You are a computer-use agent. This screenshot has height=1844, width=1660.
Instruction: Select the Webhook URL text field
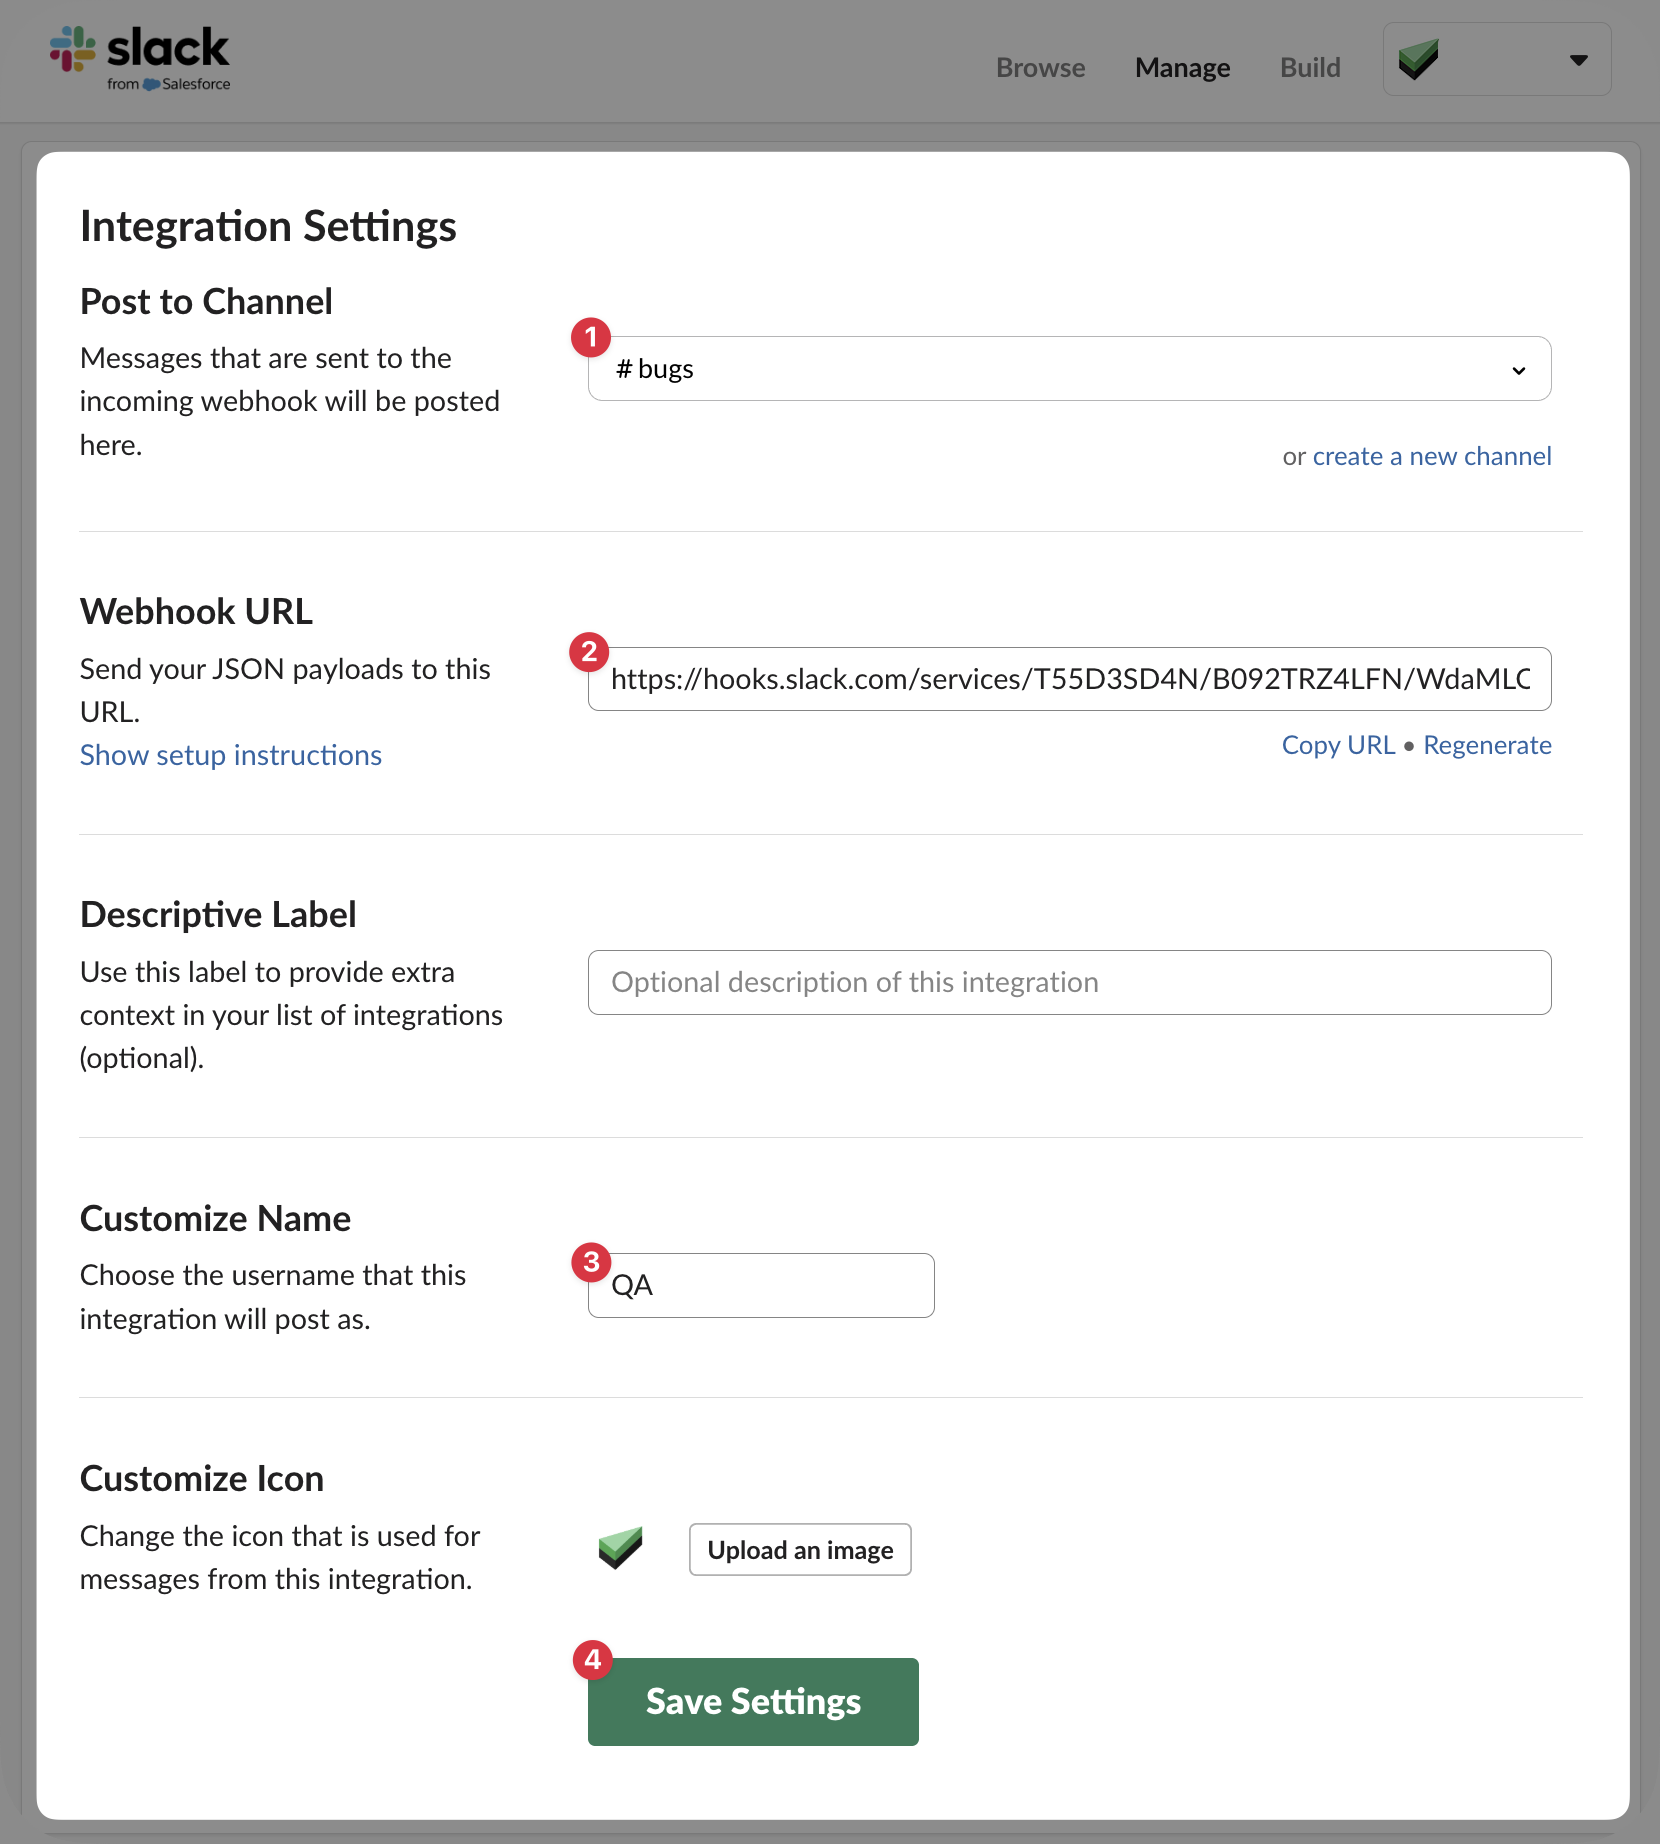(1069, 679)
